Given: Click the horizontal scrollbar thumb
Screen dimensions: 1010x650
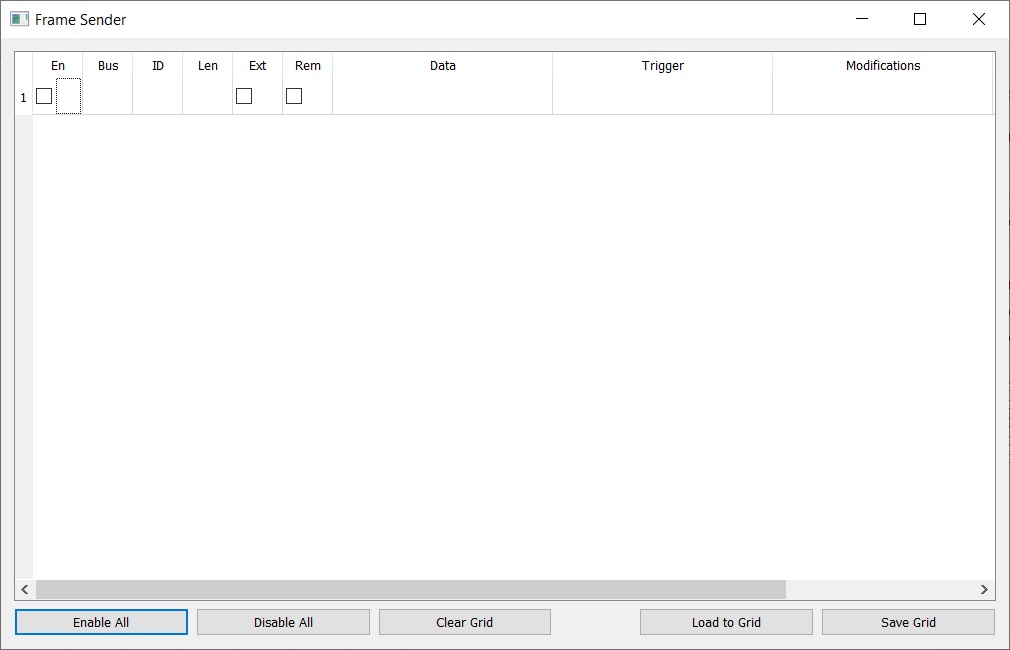Looking at the screenshot, I should tap(410, 590).
